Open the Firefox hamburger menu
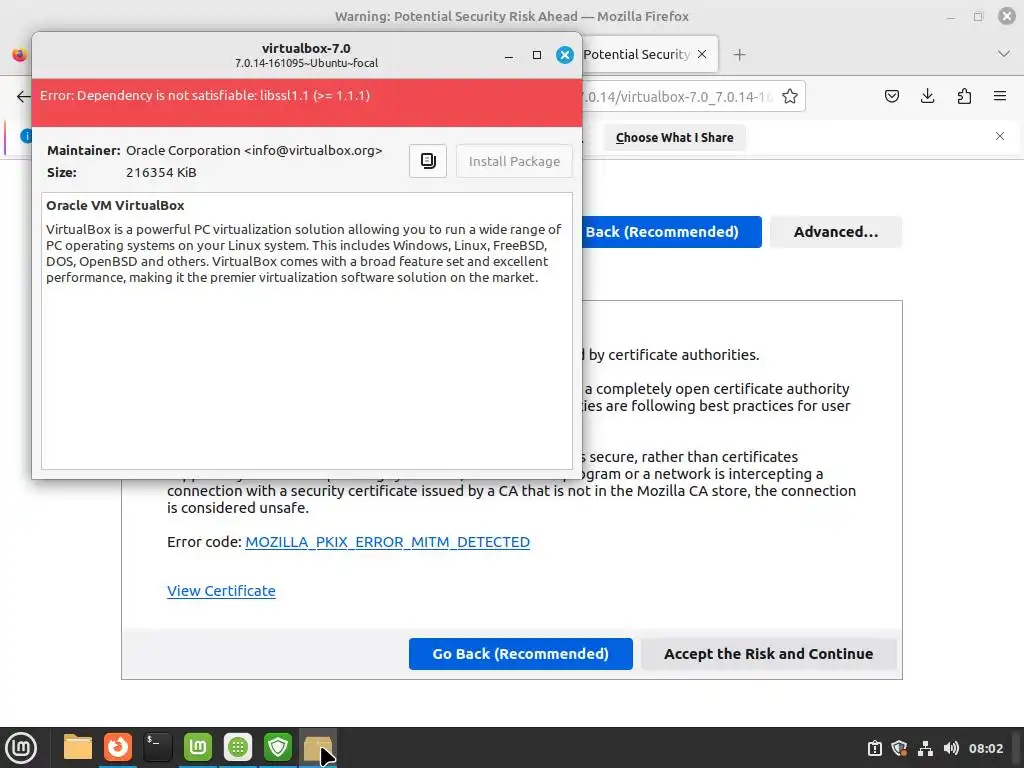The image size is (1024, 768). (x=1000, y=97)
